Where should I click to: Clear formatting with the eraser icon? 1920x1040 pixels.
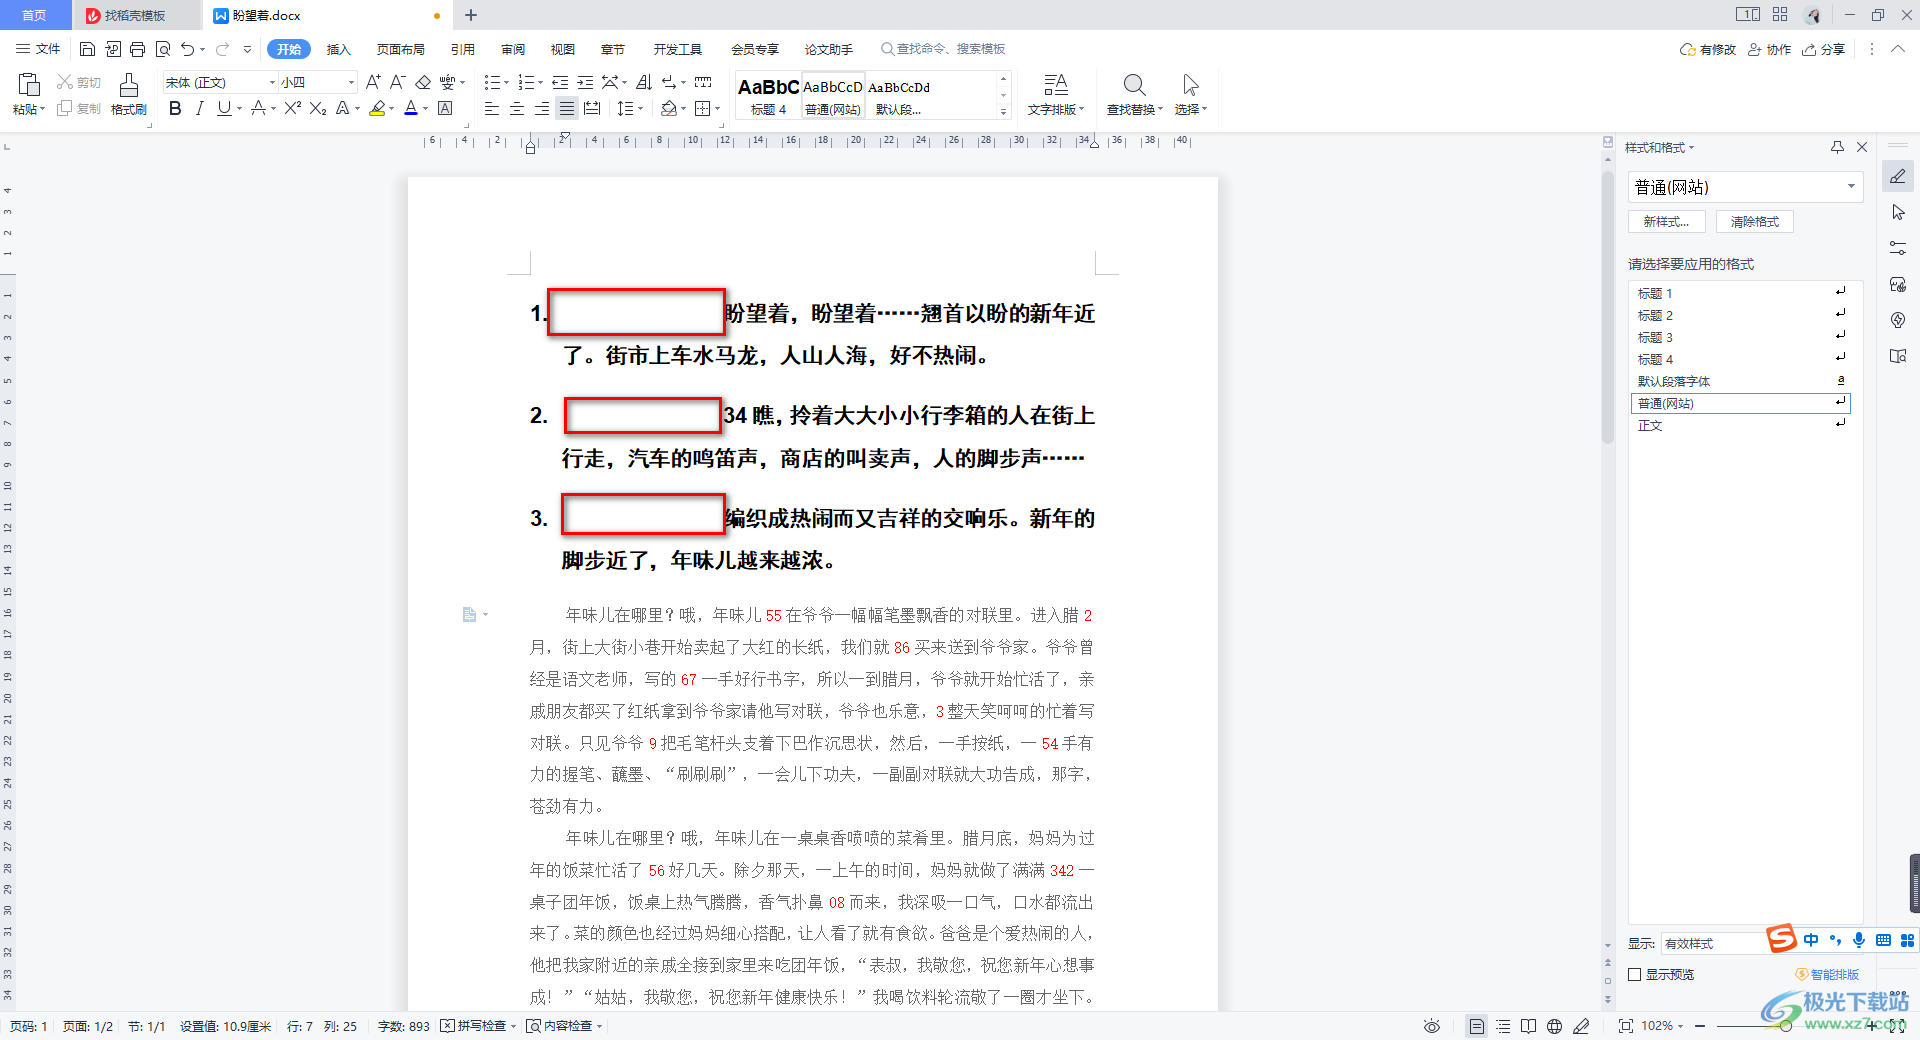pos(423,82)
